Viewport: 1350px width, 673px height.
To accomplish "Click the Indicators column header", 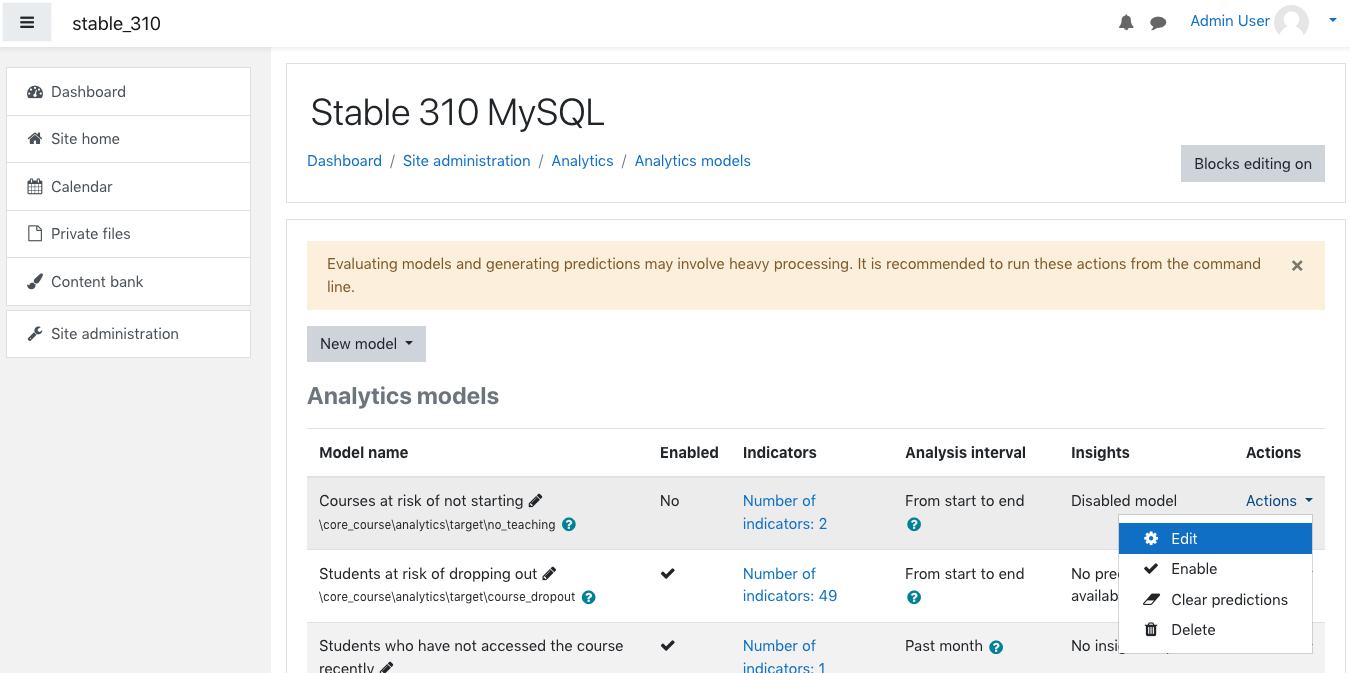I will 779,453.
